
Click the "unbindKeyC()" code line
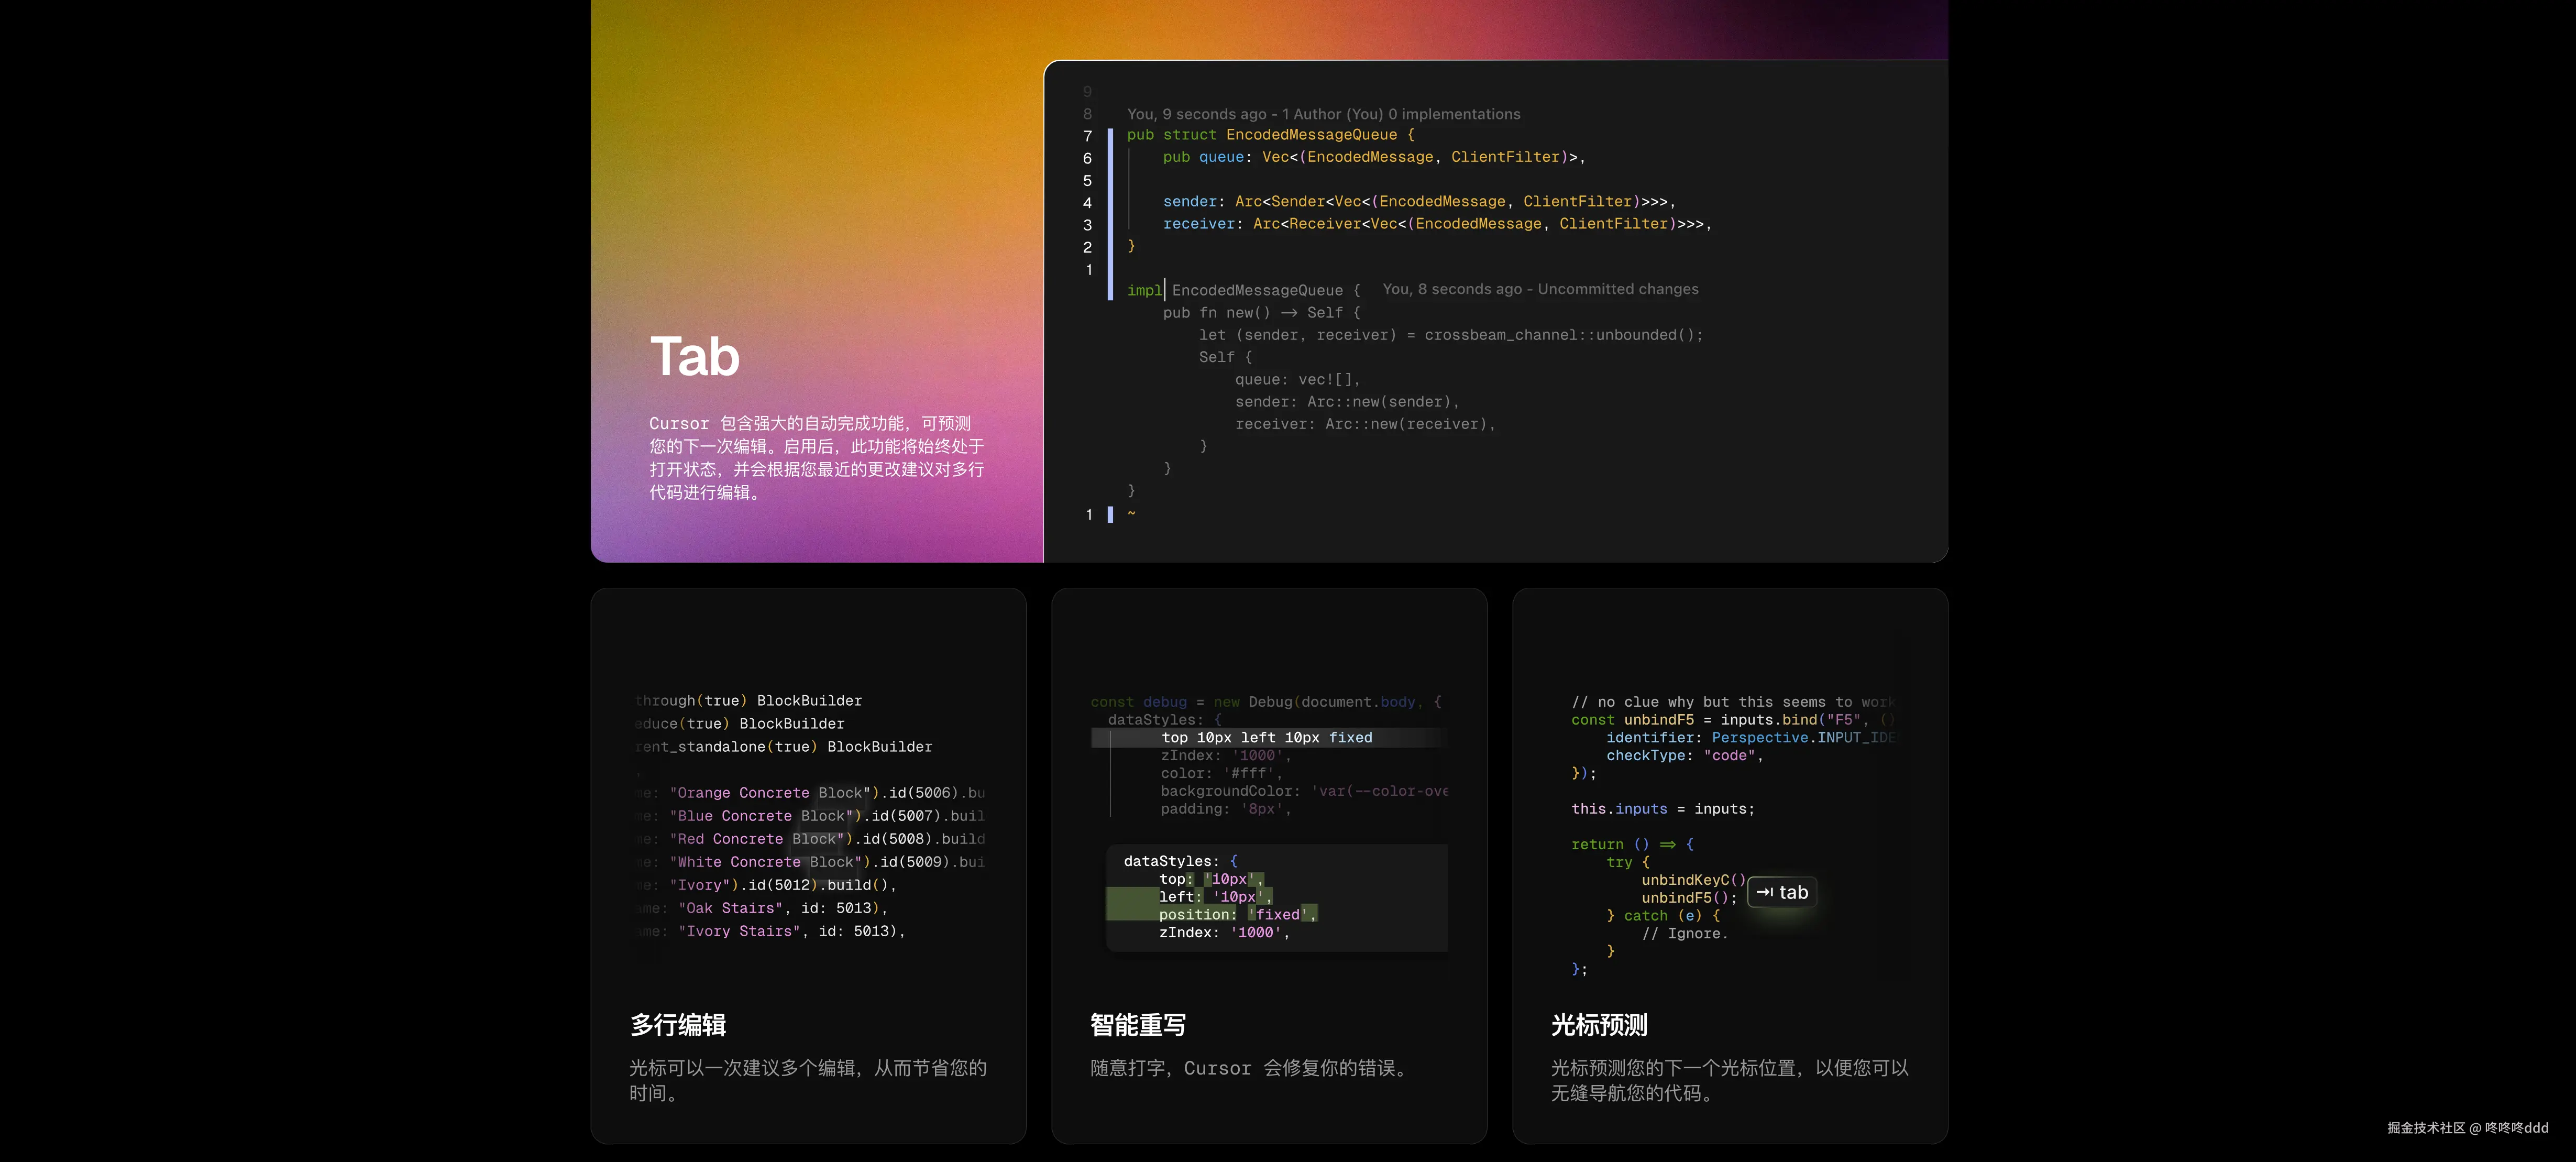click(1694, 880)
